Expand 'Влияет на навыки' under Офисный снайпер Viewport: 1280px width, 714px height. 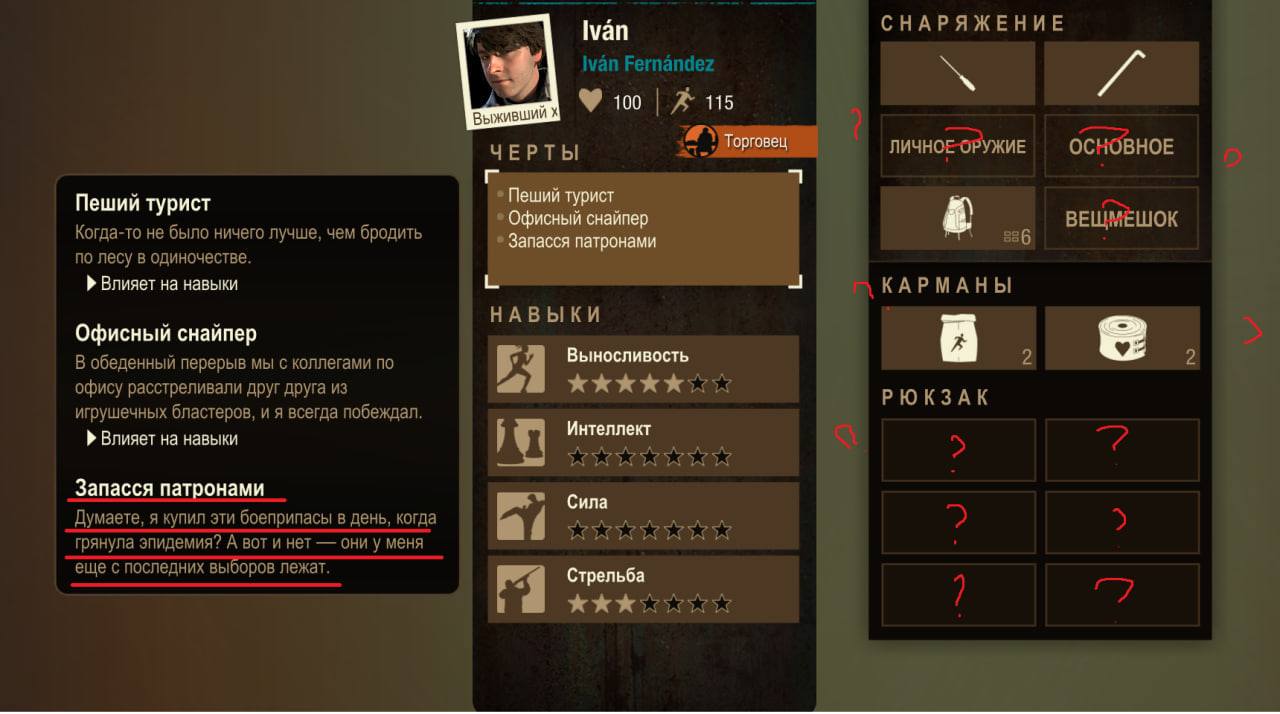coord(163,438)
